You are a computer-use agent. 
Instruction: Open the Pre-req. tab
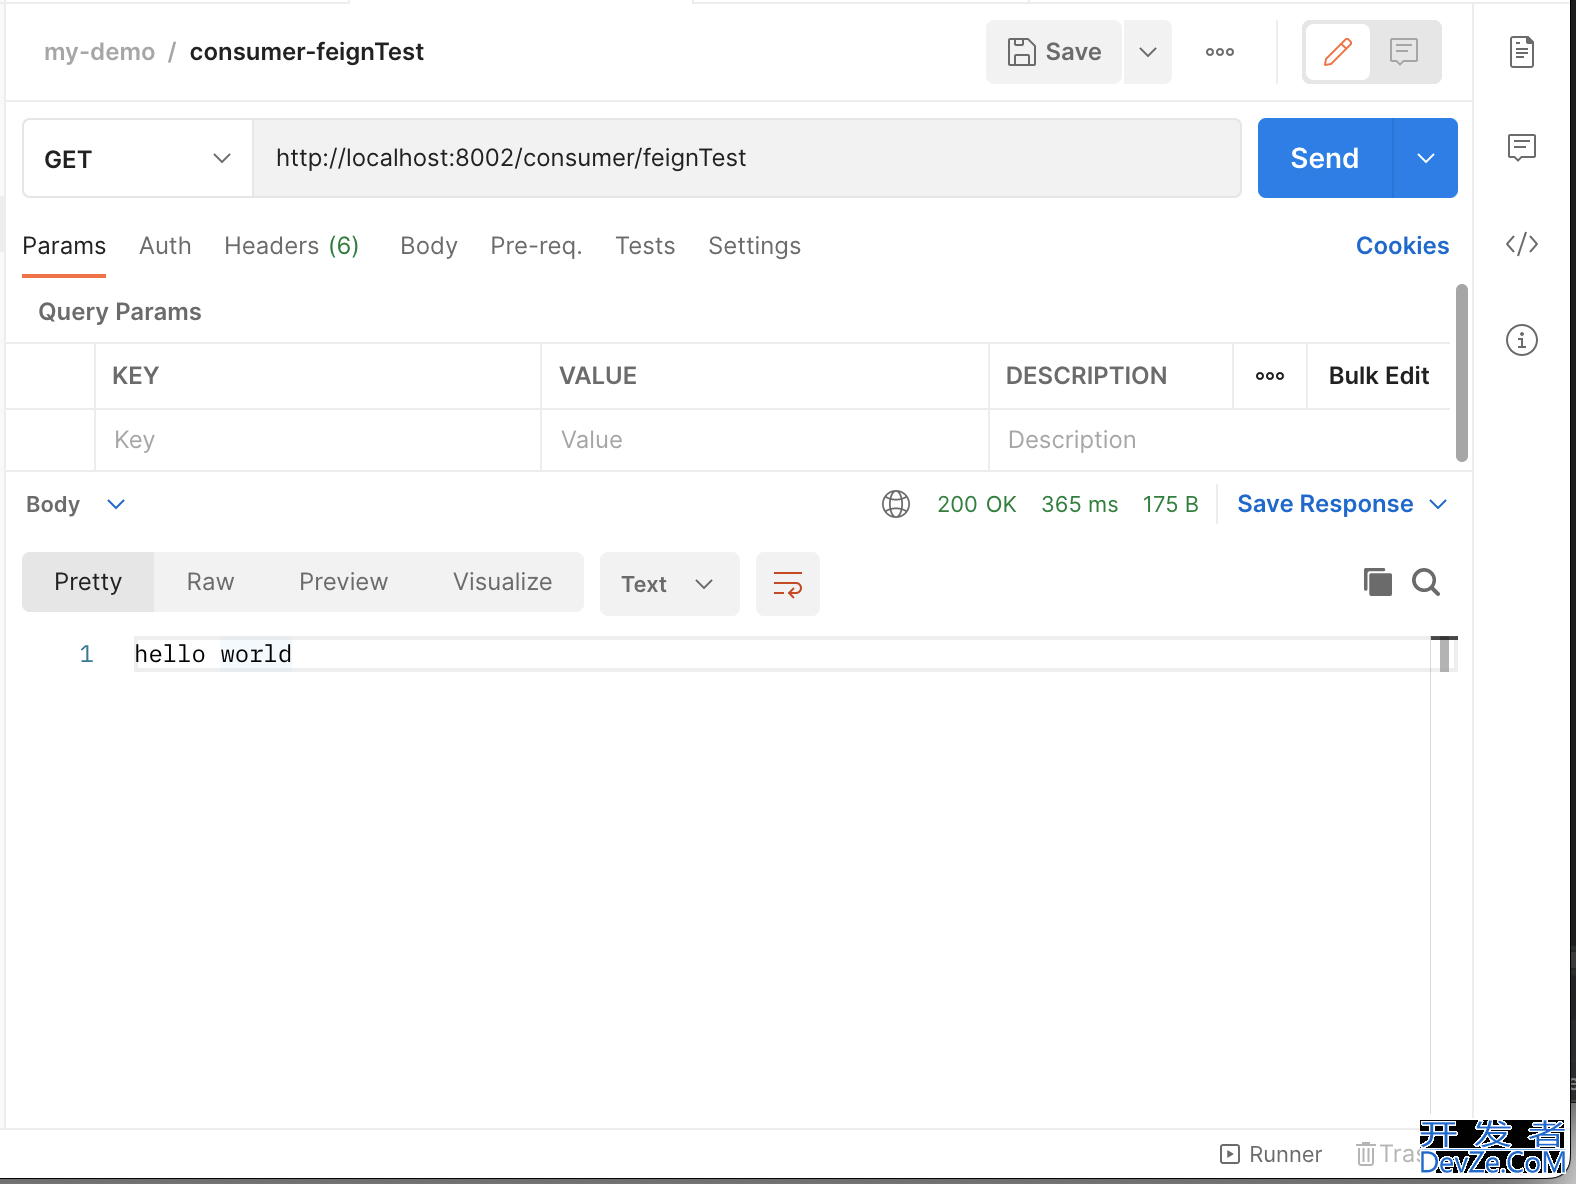tap(536, 246)
